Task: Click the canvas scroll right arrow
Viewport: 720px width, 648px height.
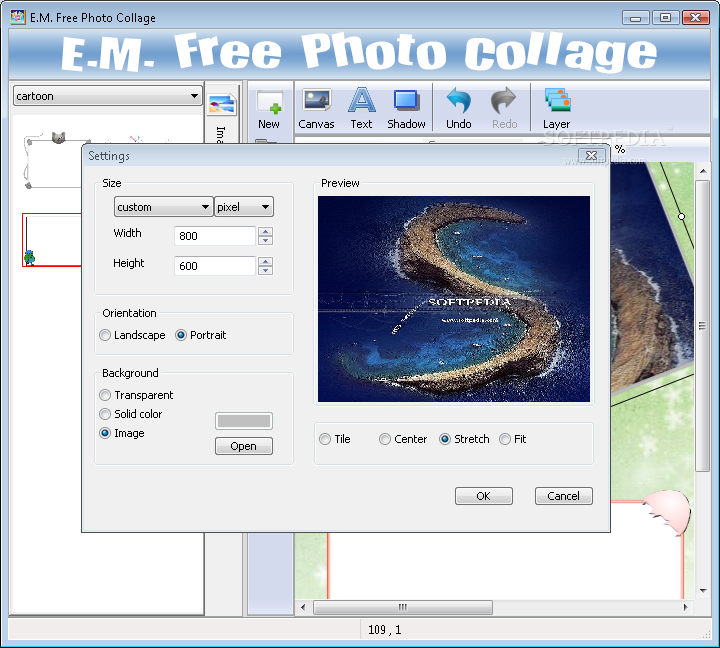Action: pyautogui.click(x=686, y=607)
